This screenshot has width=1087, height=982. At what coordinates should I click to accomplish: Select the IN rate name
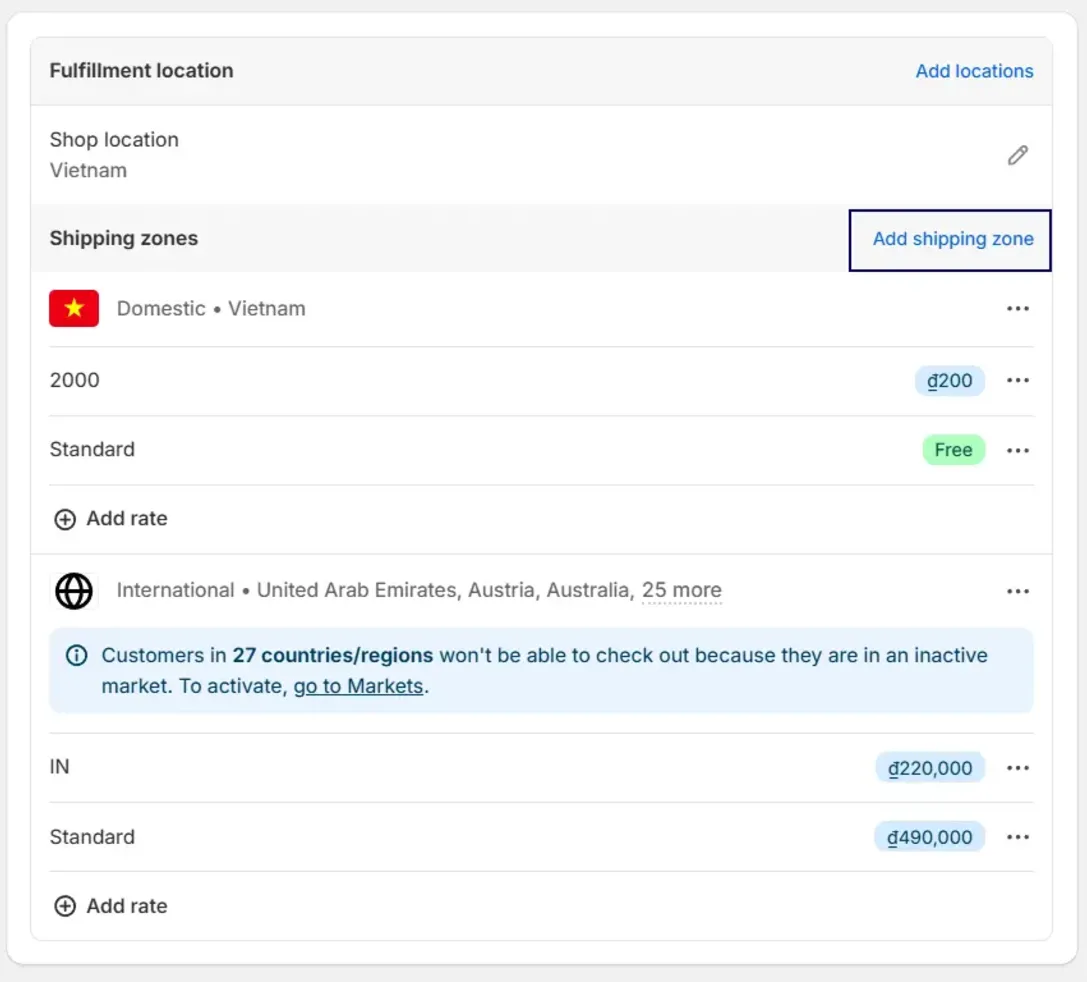click(60, 767)
